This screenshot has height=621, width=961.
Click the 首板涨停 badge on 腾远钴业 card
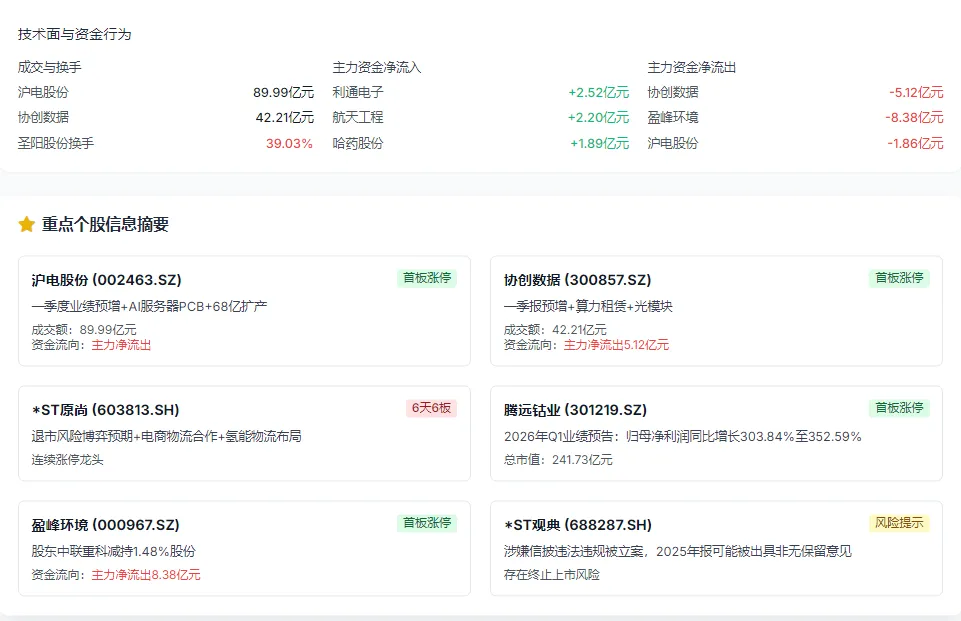[x=898, y=408]
